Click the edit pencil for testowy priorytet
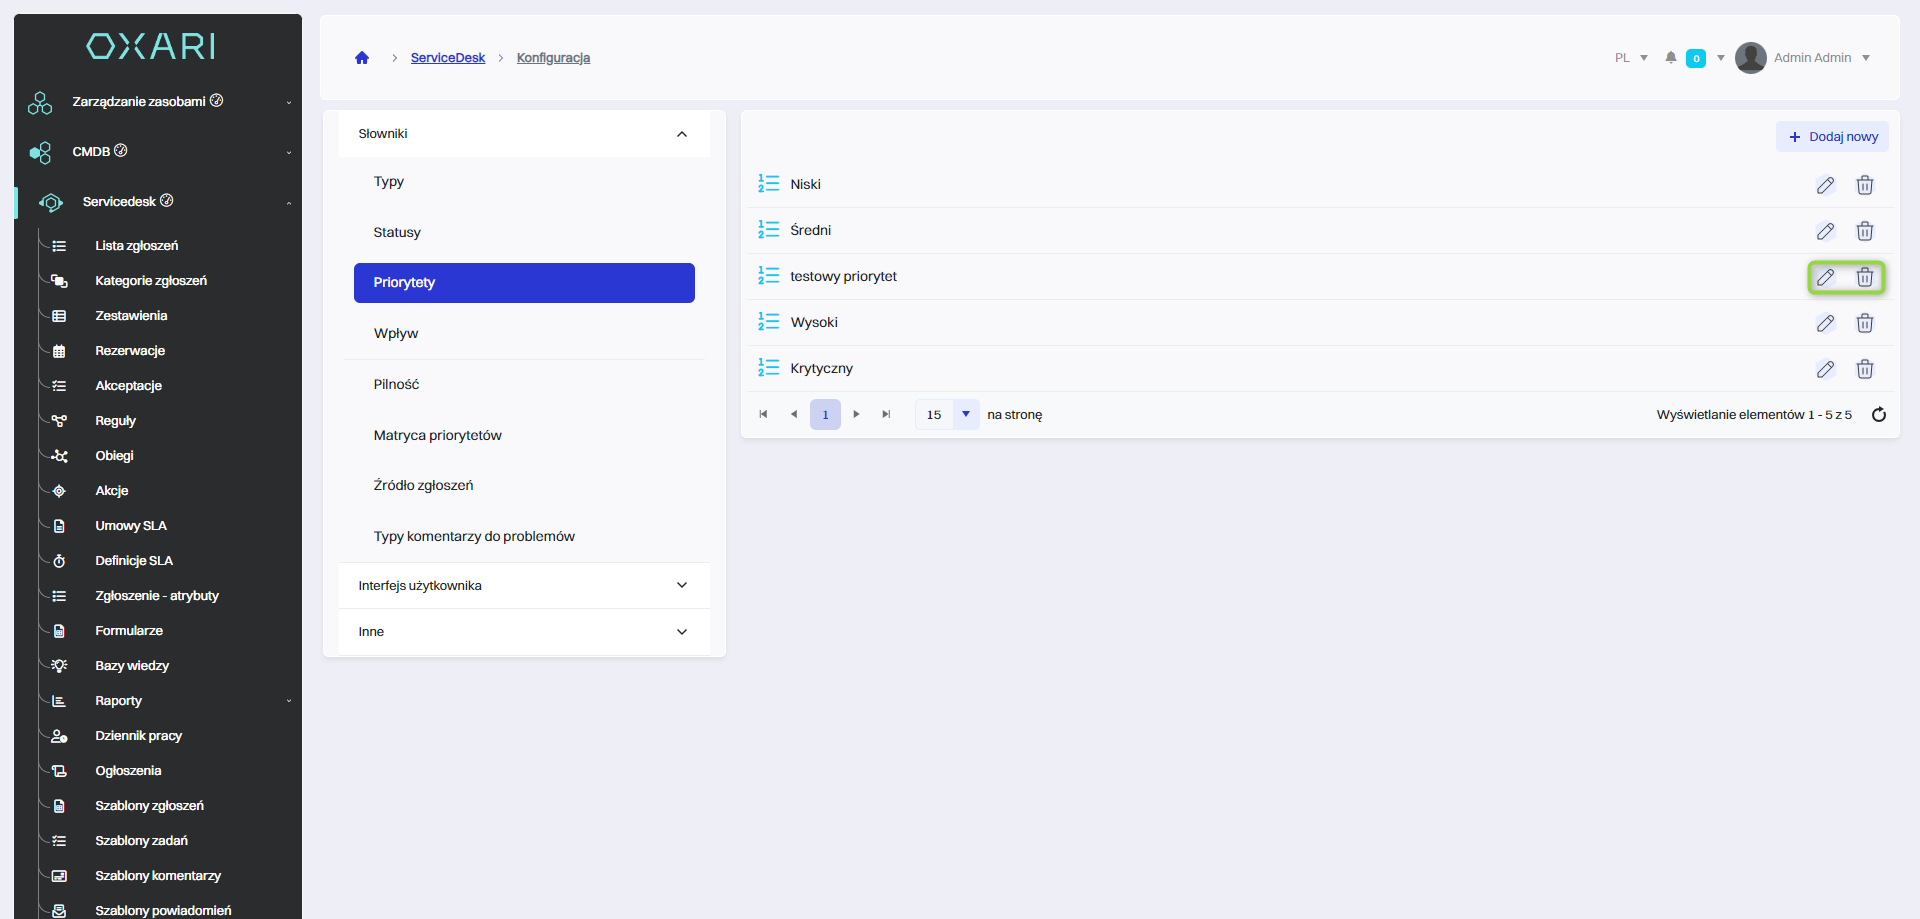The width and height of the screenshot is (1920, 919). click(1825, 277)
